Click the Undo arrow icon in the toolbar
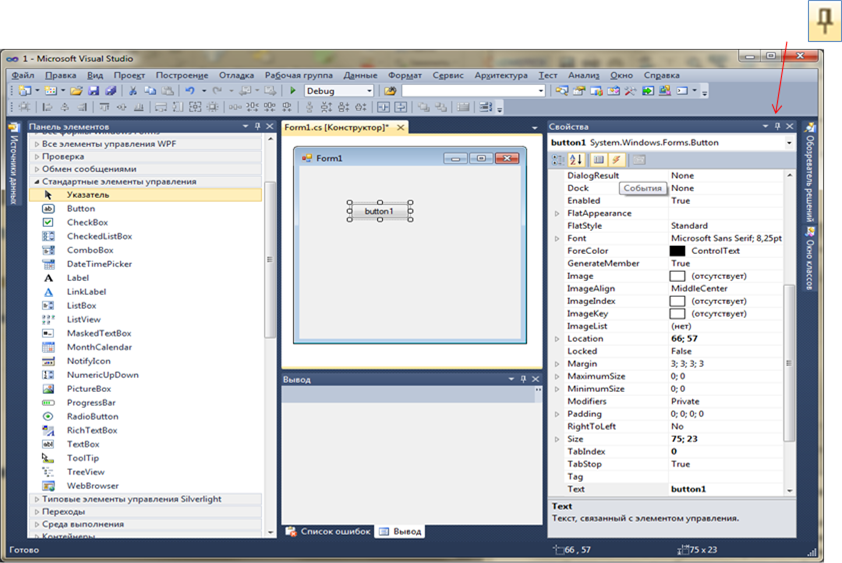This screenshot has height=563, width=842. coord(188,91)
